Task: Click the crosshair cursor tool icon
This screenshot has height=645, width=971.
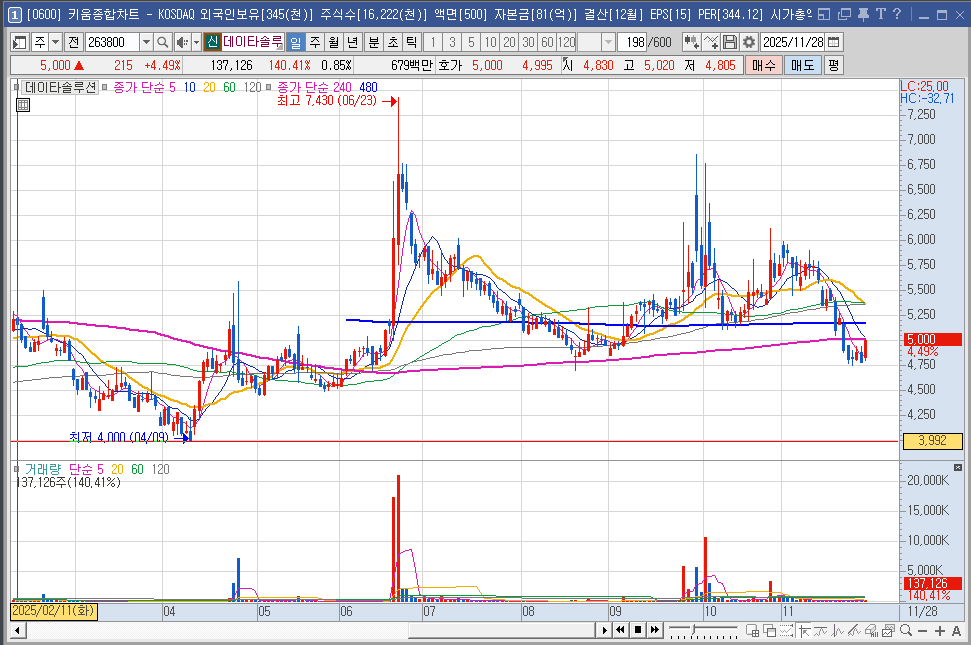Action: click(x=804, y=631)
